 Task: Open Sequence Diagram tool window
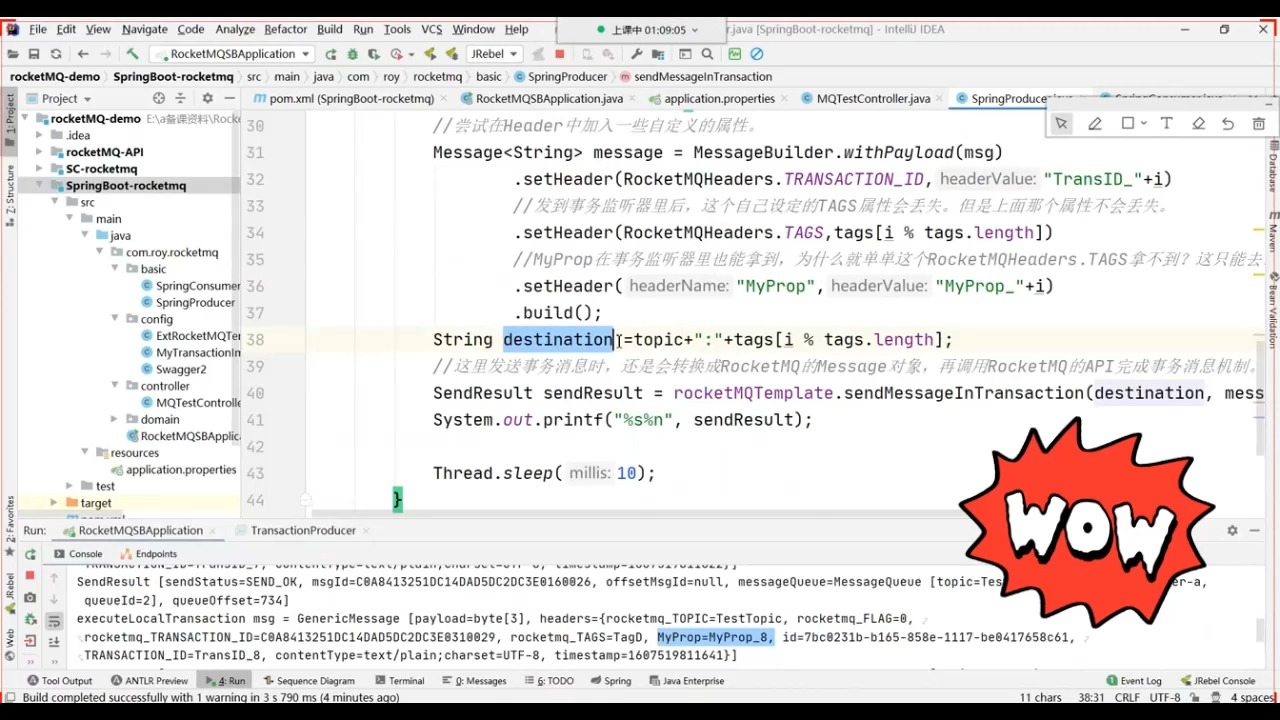point(308,681)
